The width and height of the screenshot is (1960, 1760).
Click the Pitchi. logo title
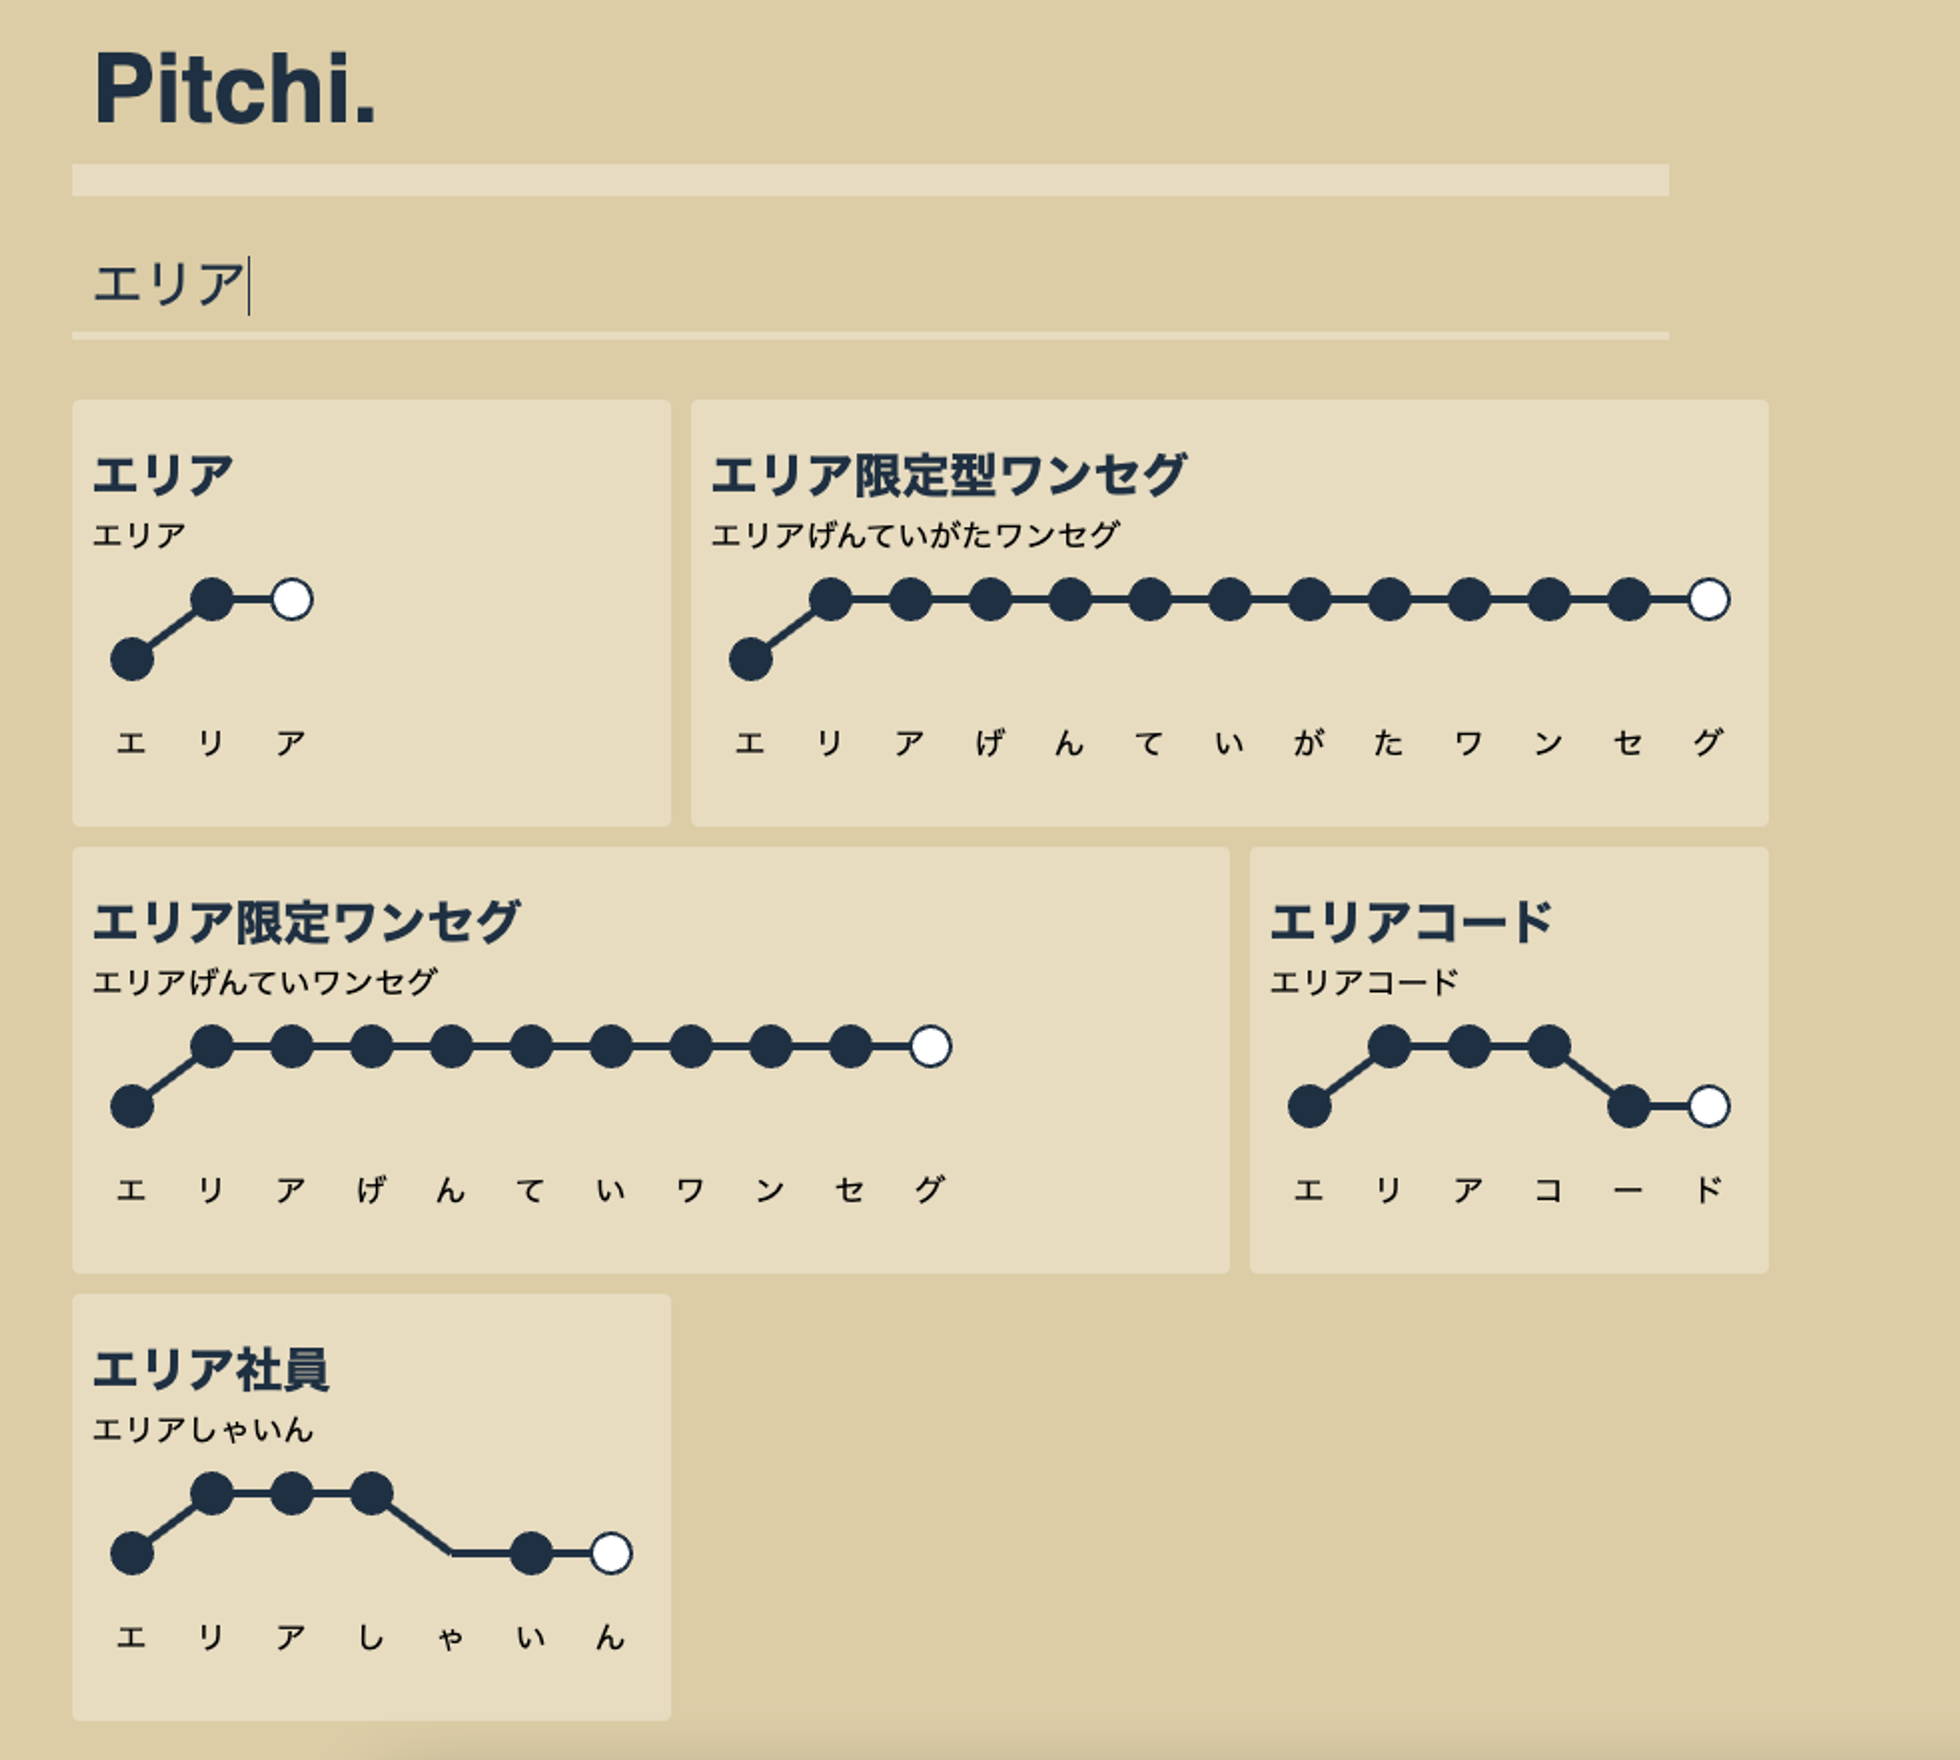[x=234, y=90]
